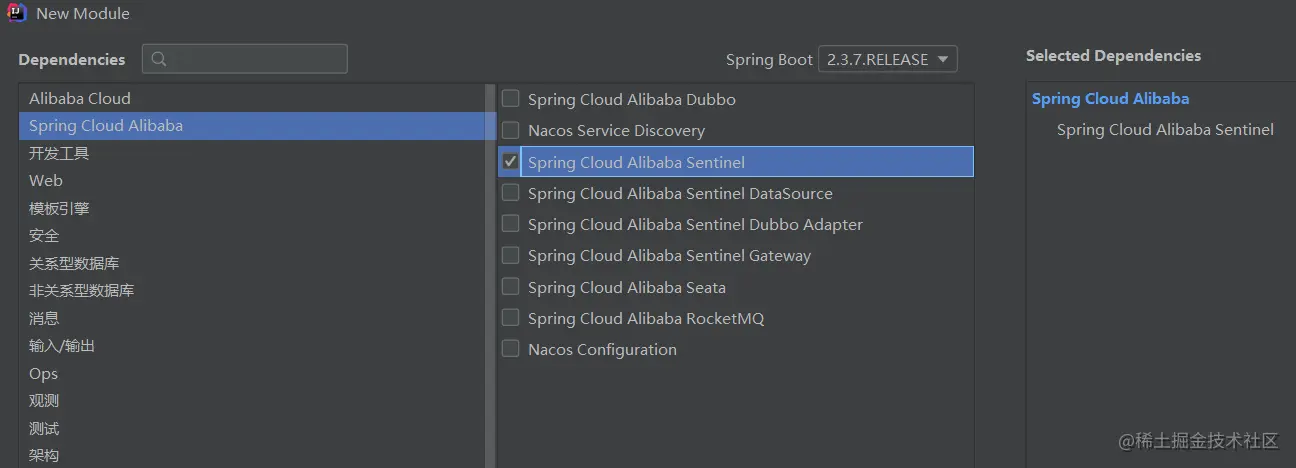Viewport: 1296px width, 468px height.
Task: Check Spring Cloud Alibaba Dubbo
Action: pyautogui.click(x=511, y=99)
